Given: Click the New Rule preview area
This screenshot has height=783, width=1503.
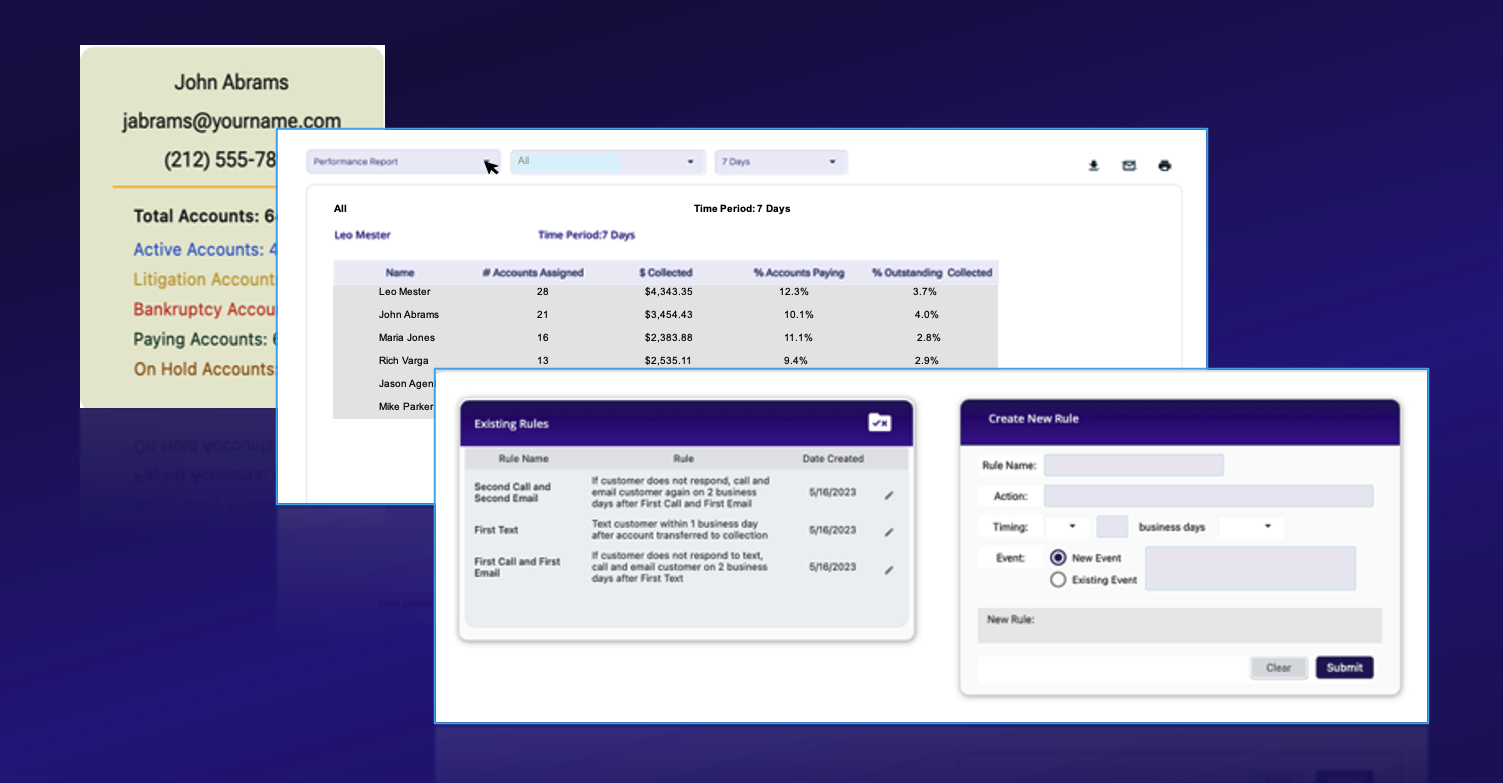Looking at the screenshot, I should pos(1180,625).
